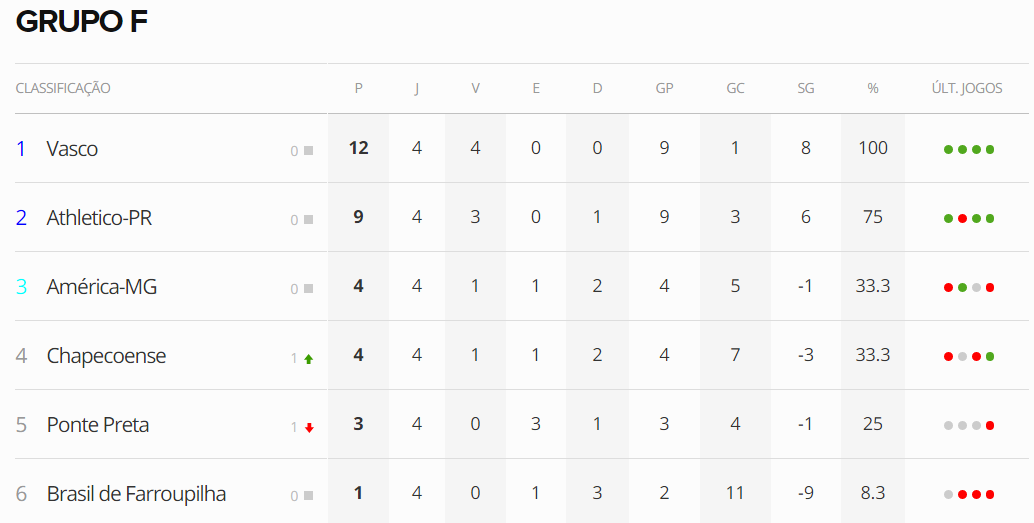Click the SG goal difference column header
Screen dimensions: 1034x523
point(805,88)
